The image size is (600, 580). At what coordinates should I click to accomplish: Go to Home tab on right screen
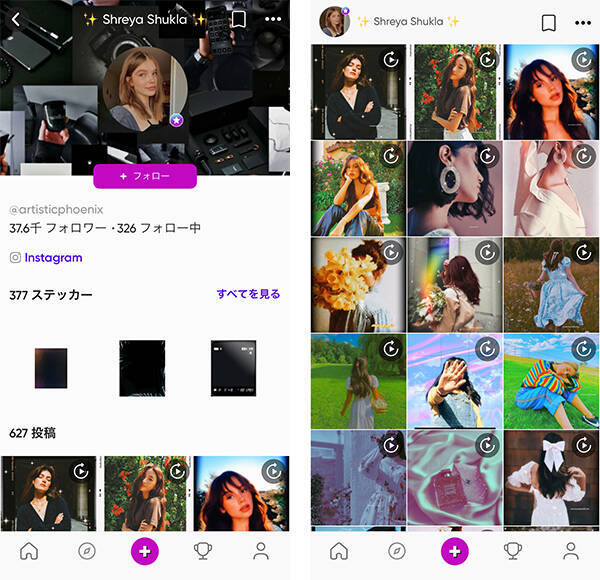(x=339, y=551)
